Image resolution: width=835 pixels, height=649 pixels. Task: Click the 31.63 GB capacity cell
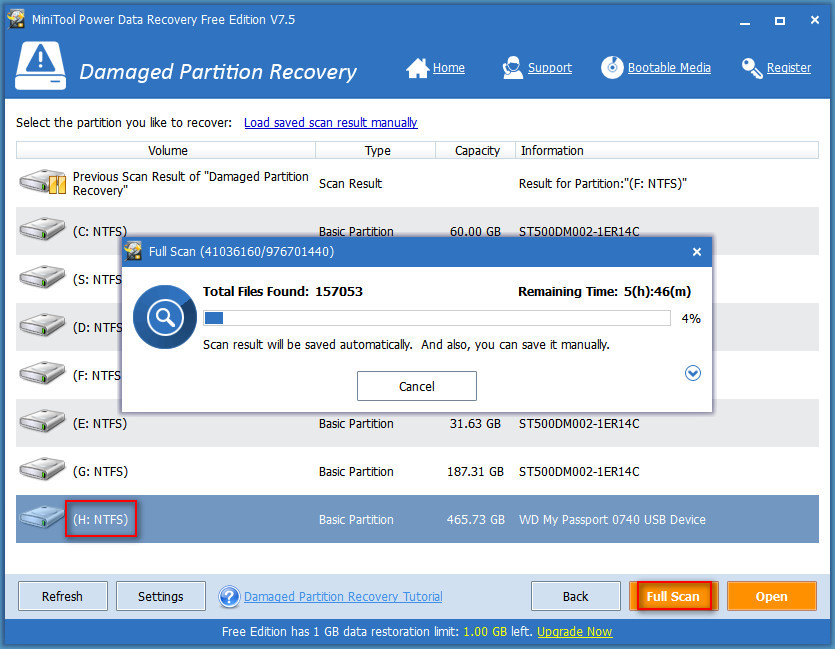(x=476, y=423)
